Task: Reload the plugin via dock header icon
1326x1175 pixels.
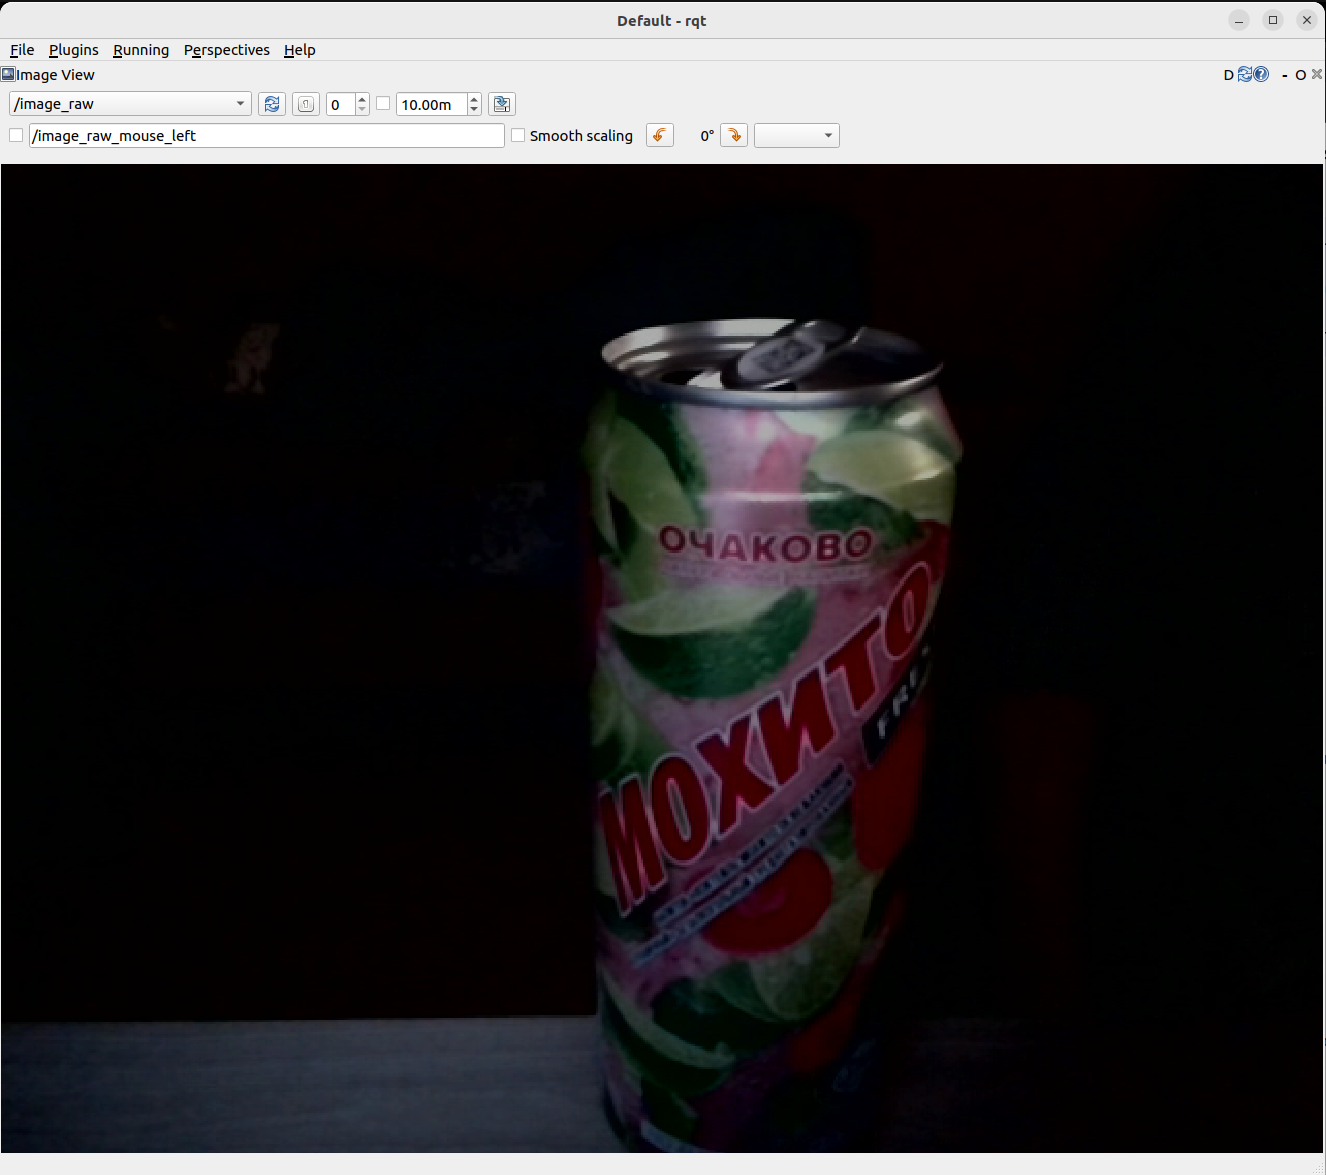Action: click(1245, 75)
